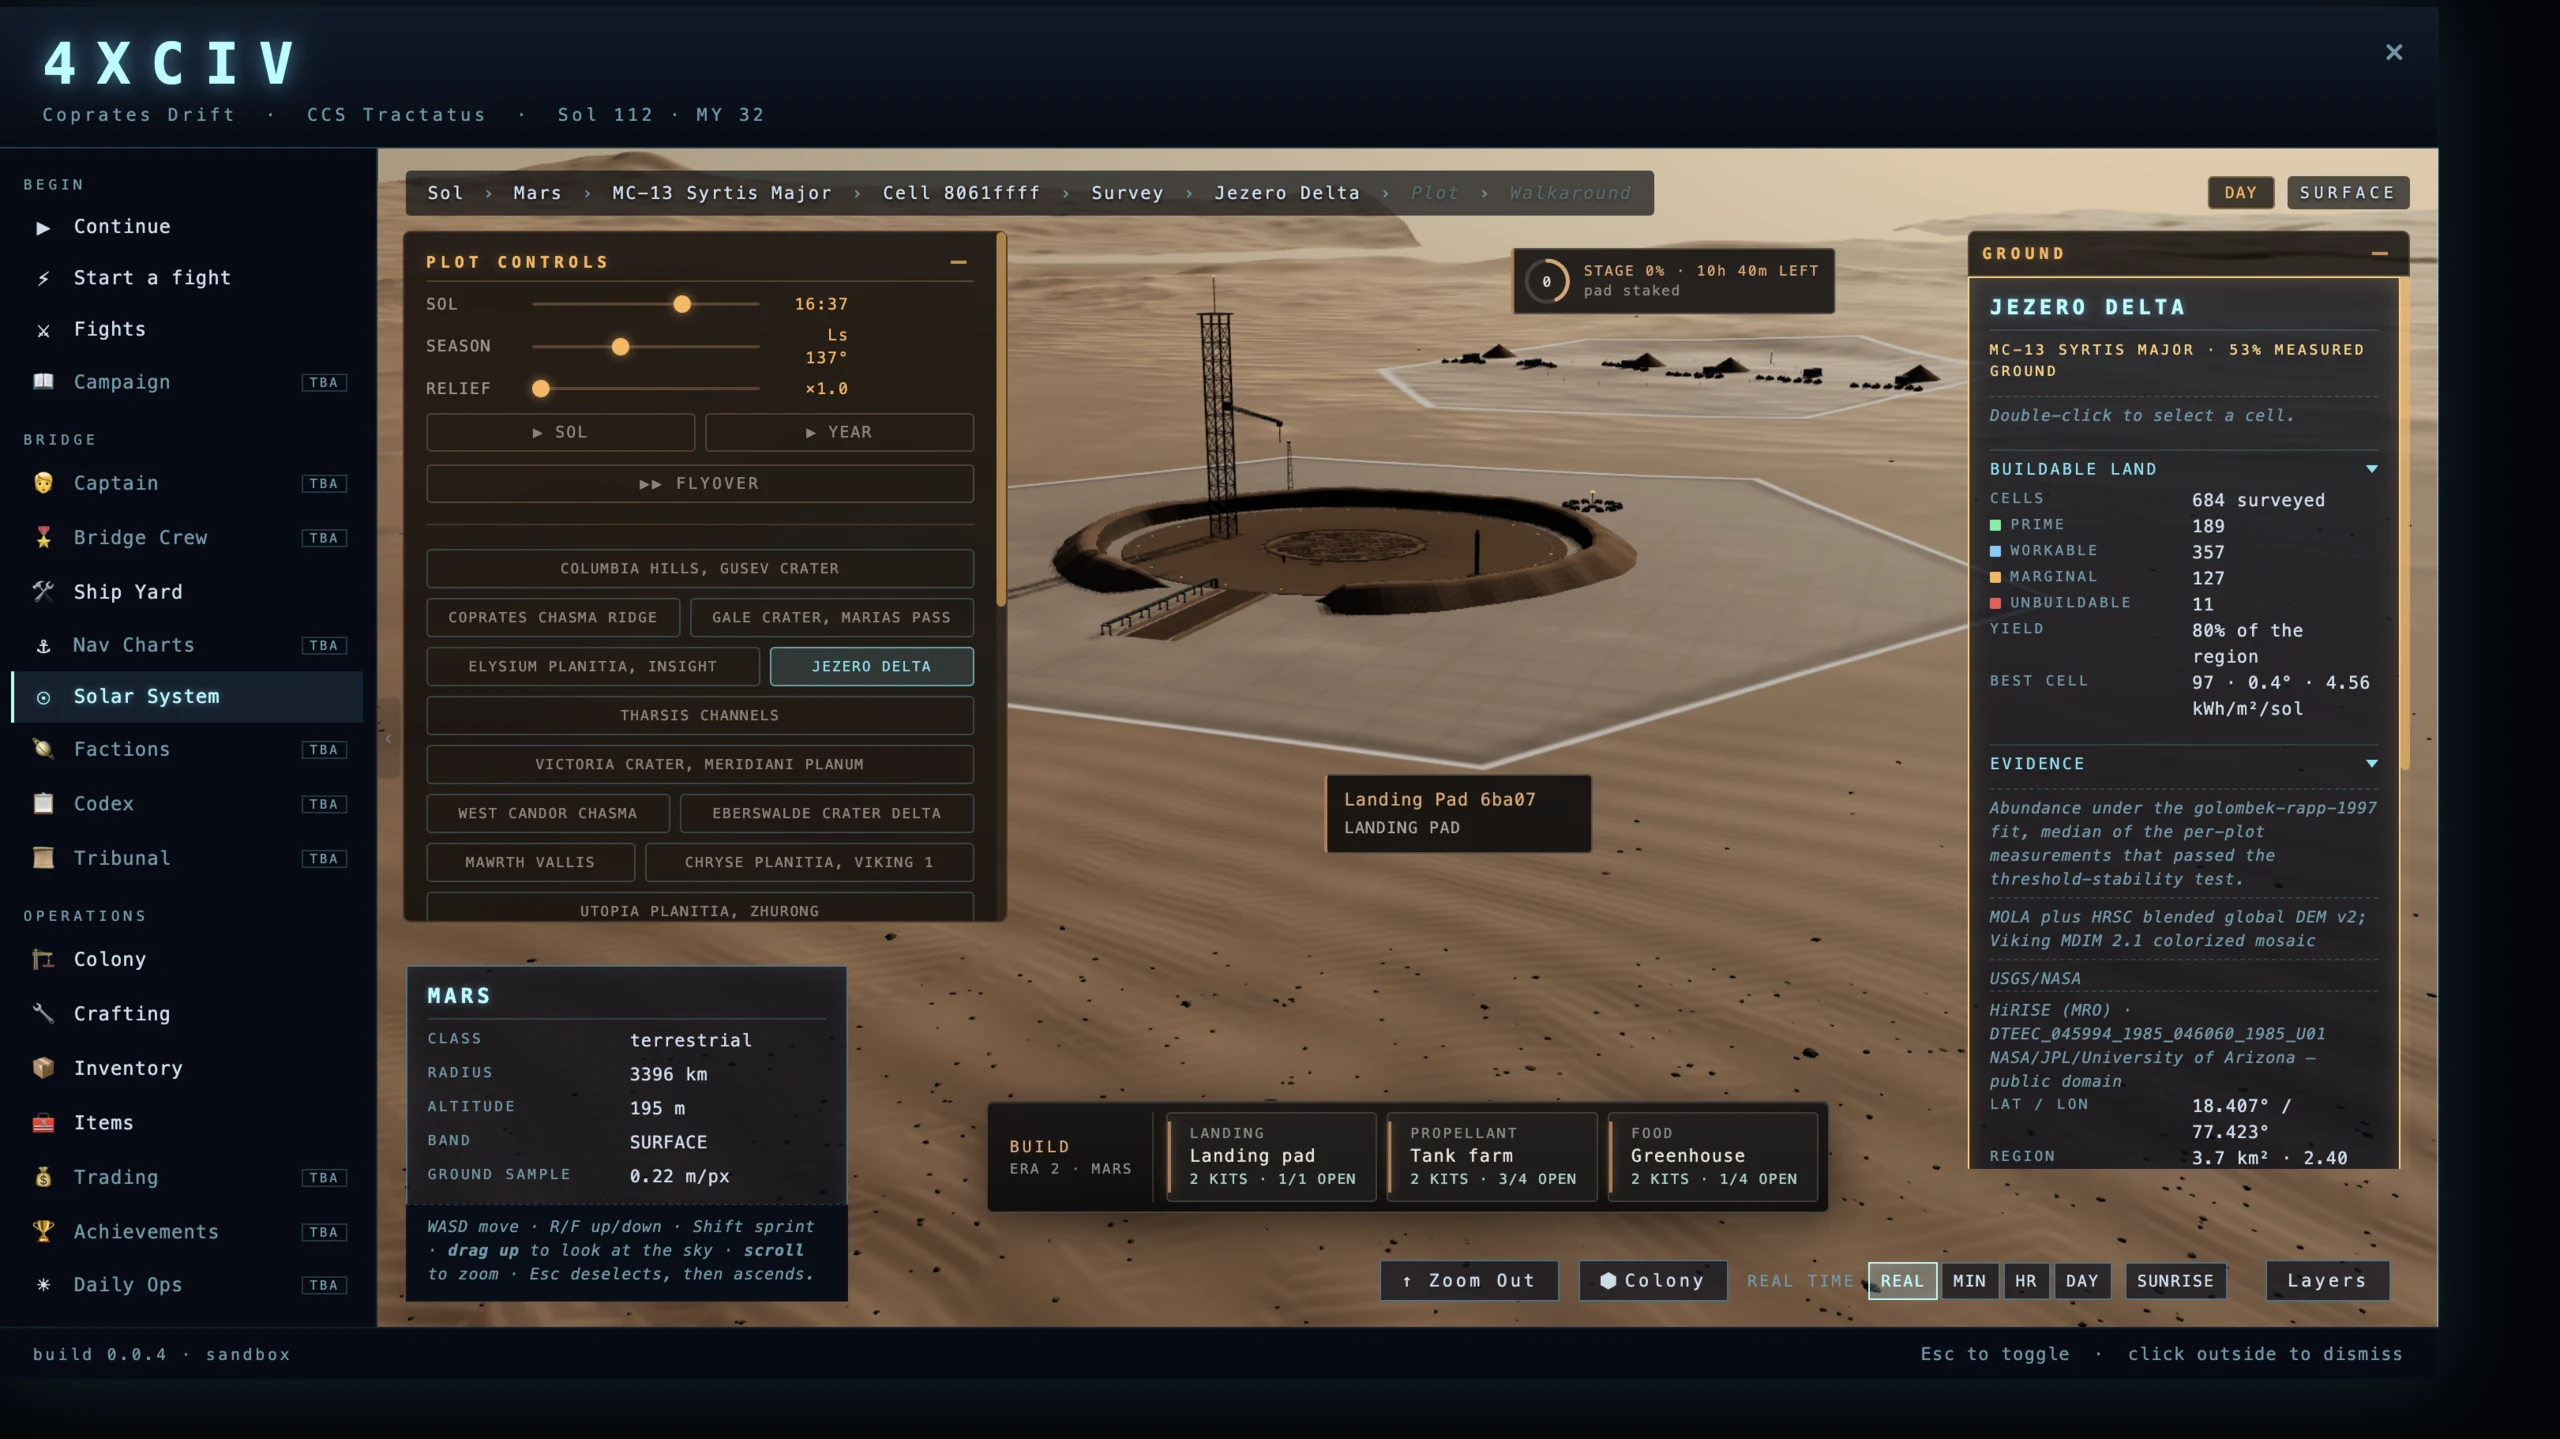Viewport: 2560px width, 1439px height.
Task: Click the Factions planet icon
Action: [43, 749]
